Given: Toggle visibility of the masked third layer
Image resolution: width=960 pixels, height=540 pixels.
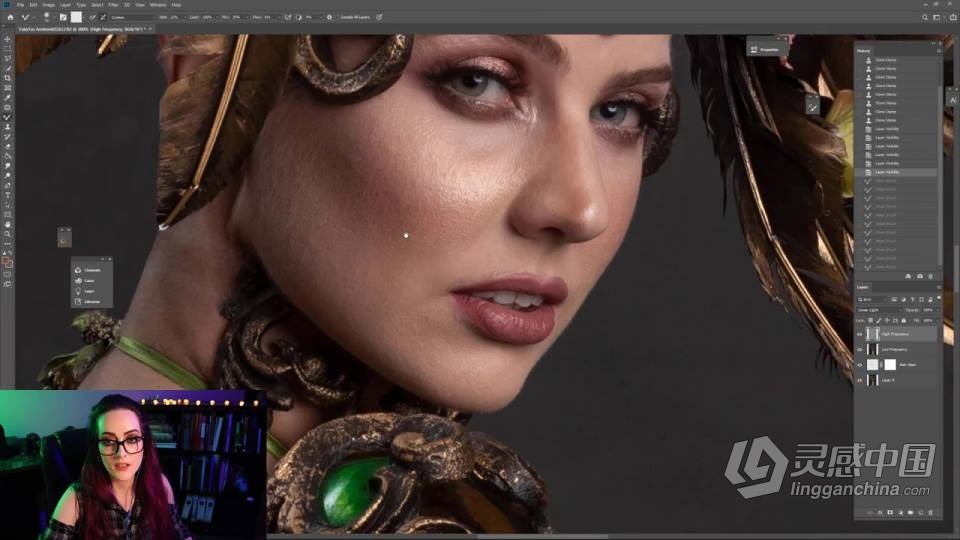Looking at the screenshot, I should 860,365.
